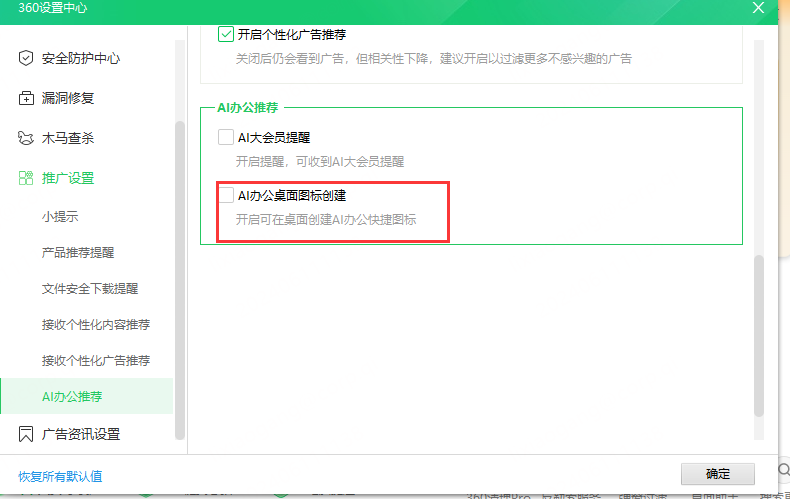Screen dimensions: 790x499
Task: Select the 小提示 sub-item
Action: (60, 217)
